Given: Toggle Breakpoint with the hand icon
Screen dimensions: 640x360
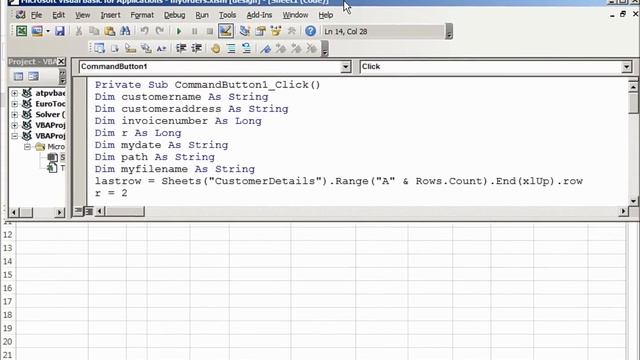Looking at the screenshot, I should click(x=216, y=49).
